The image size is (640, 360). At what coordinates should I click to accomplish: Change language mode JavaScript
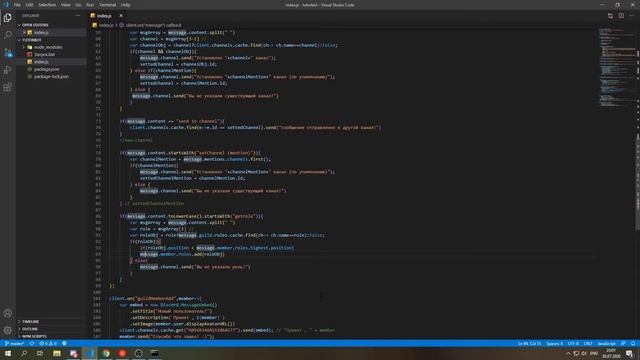coord(606,344)
